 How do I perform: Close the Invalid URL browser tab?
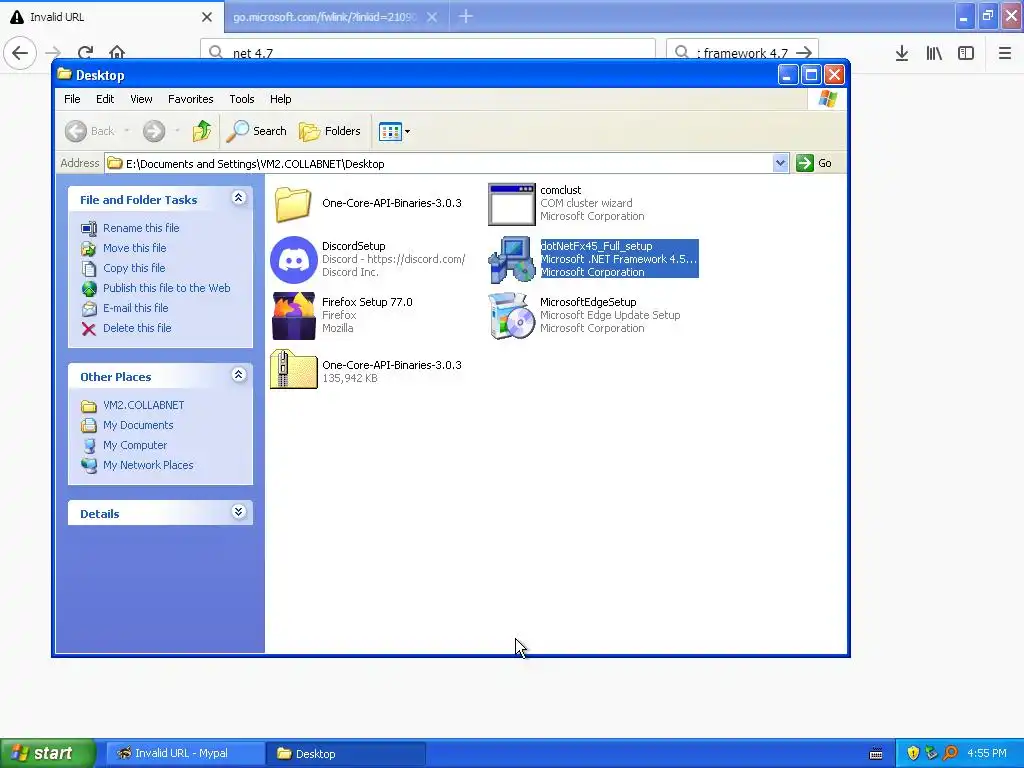click(x=207, y=17)
